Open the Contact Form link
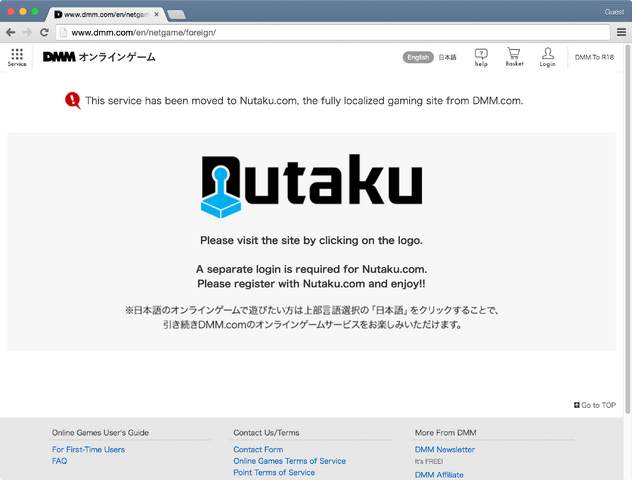 (x=258, y=449)
